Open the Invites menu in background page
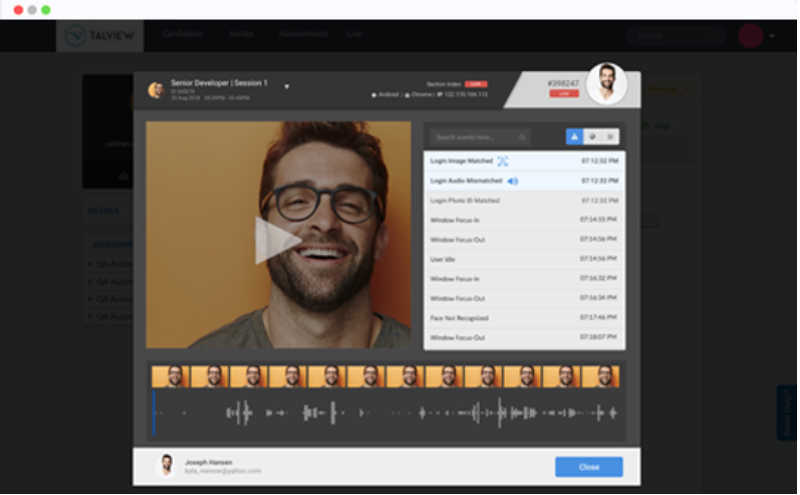The width and height of the screenshot is (800, 495). pyautogui.click(x=241, y=34)
